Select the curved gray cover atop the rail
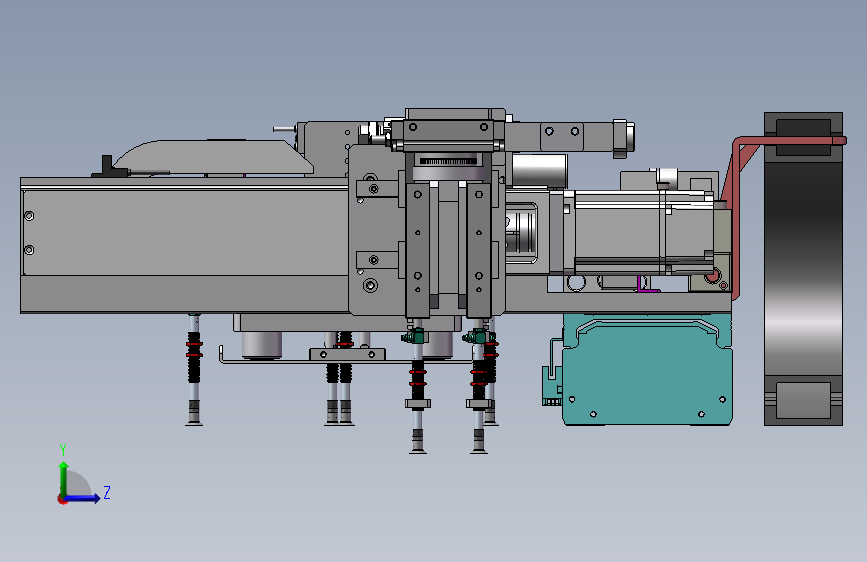 [213, 157]
